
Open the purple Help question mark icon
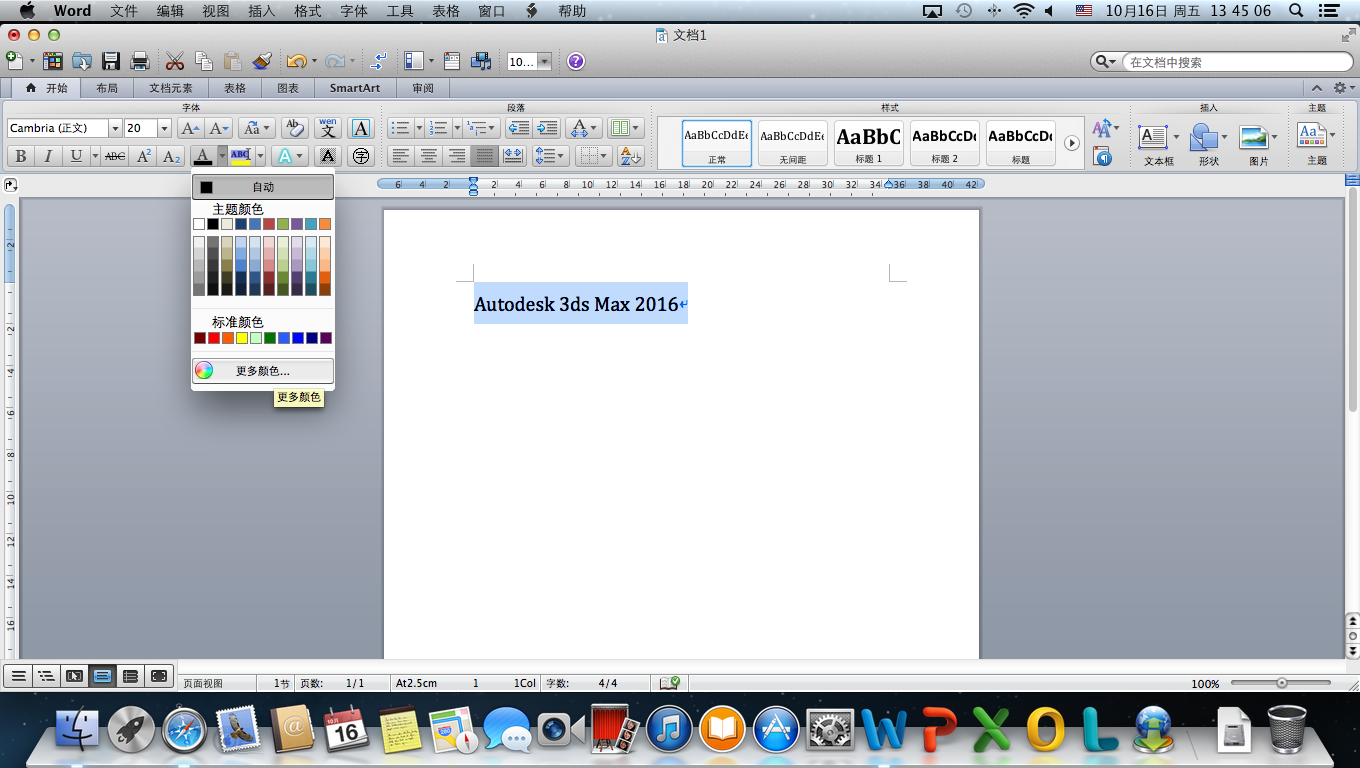click(x=576, y=61)
